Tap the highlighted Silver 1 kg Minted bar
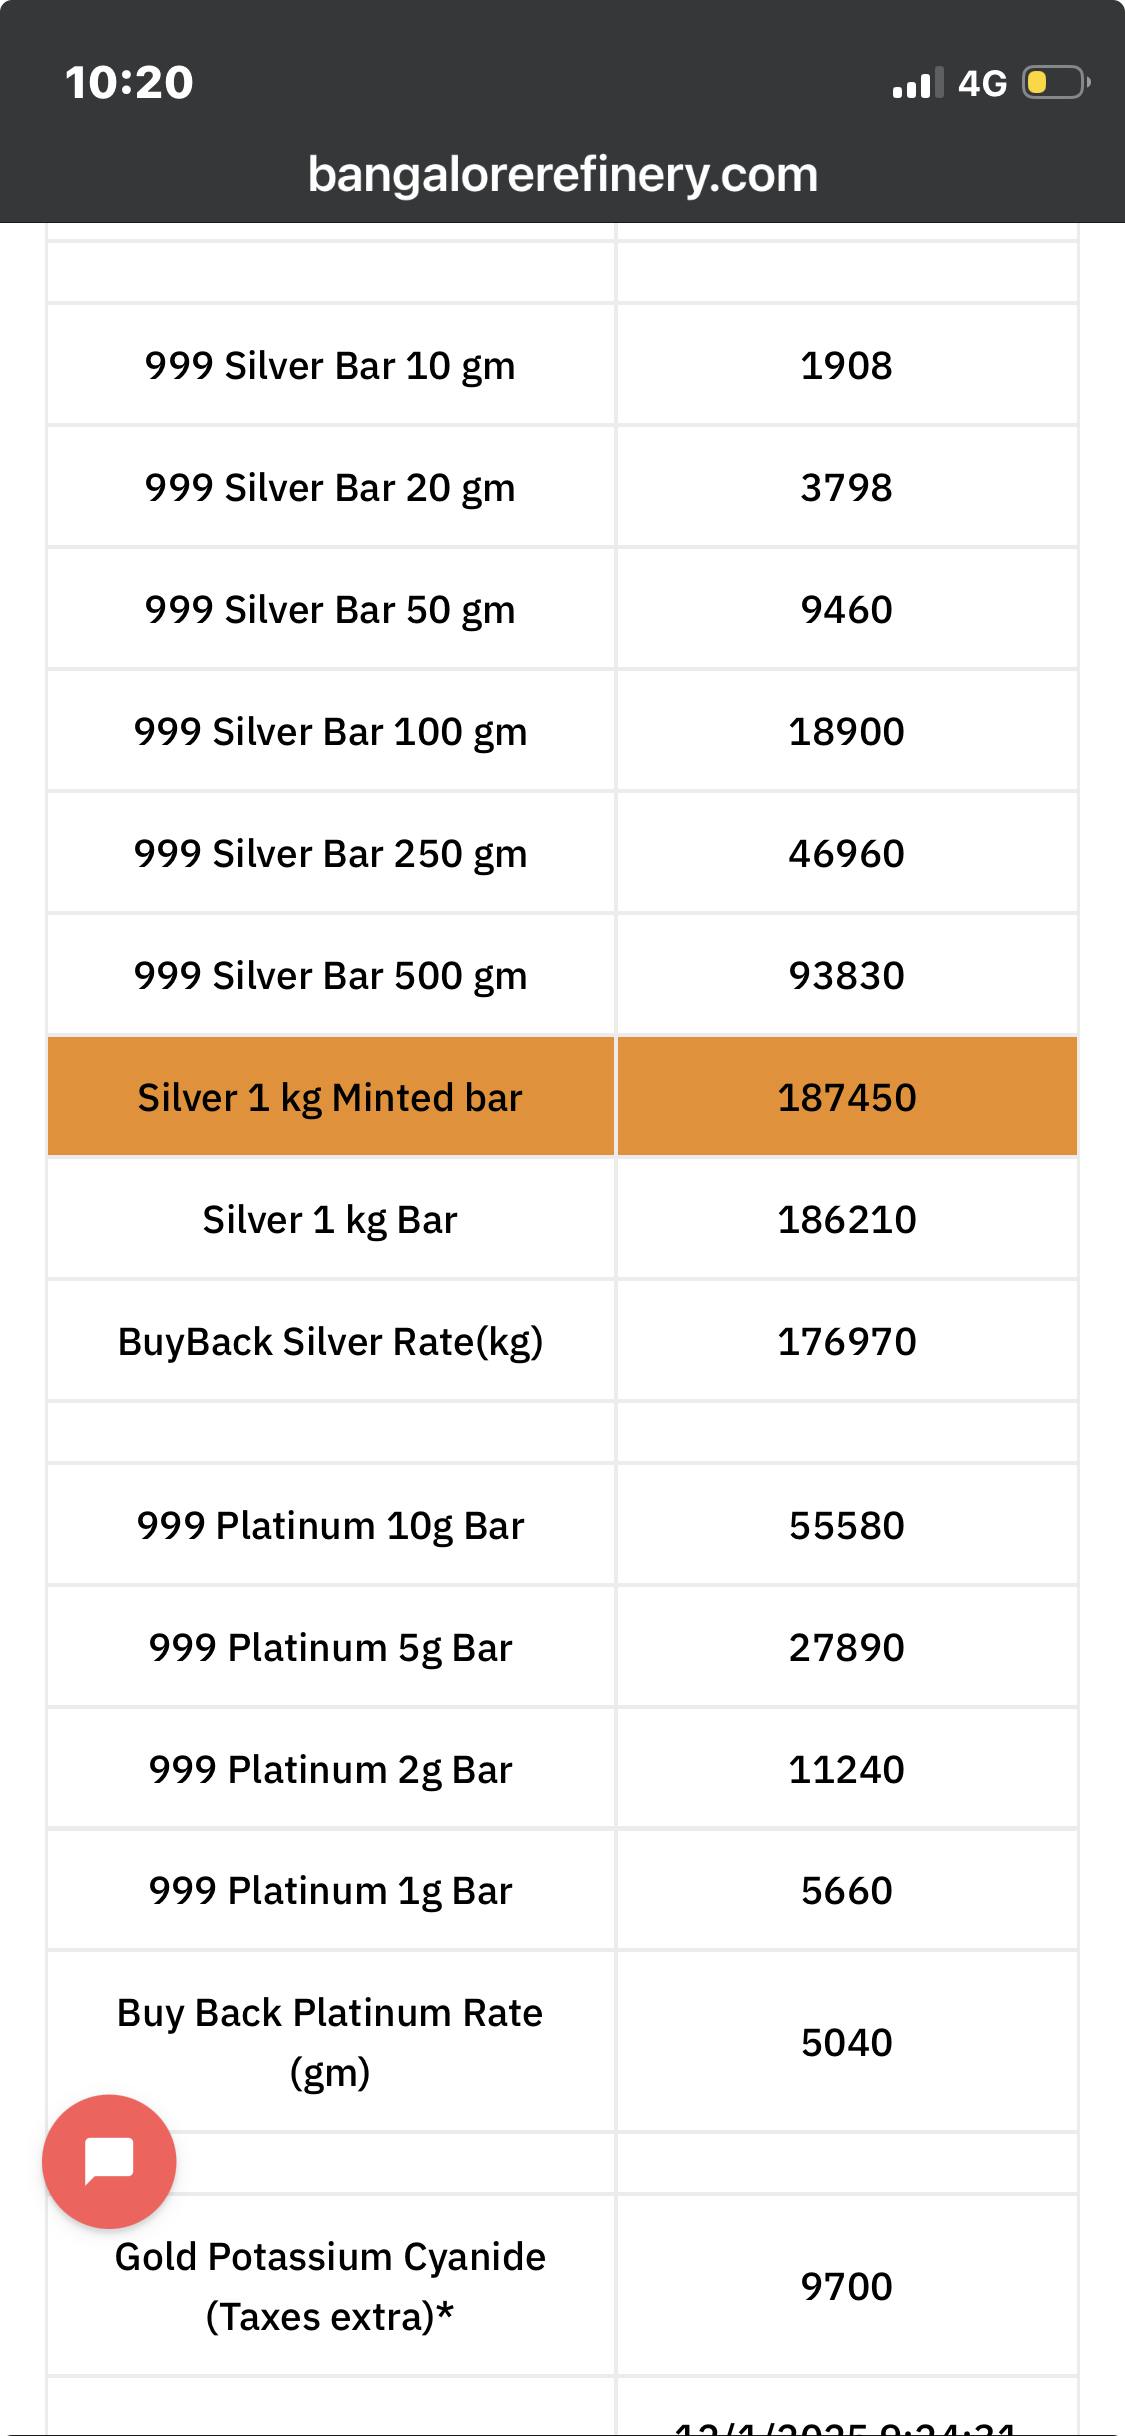1125x2436 pixels. tap(330, 1098)
